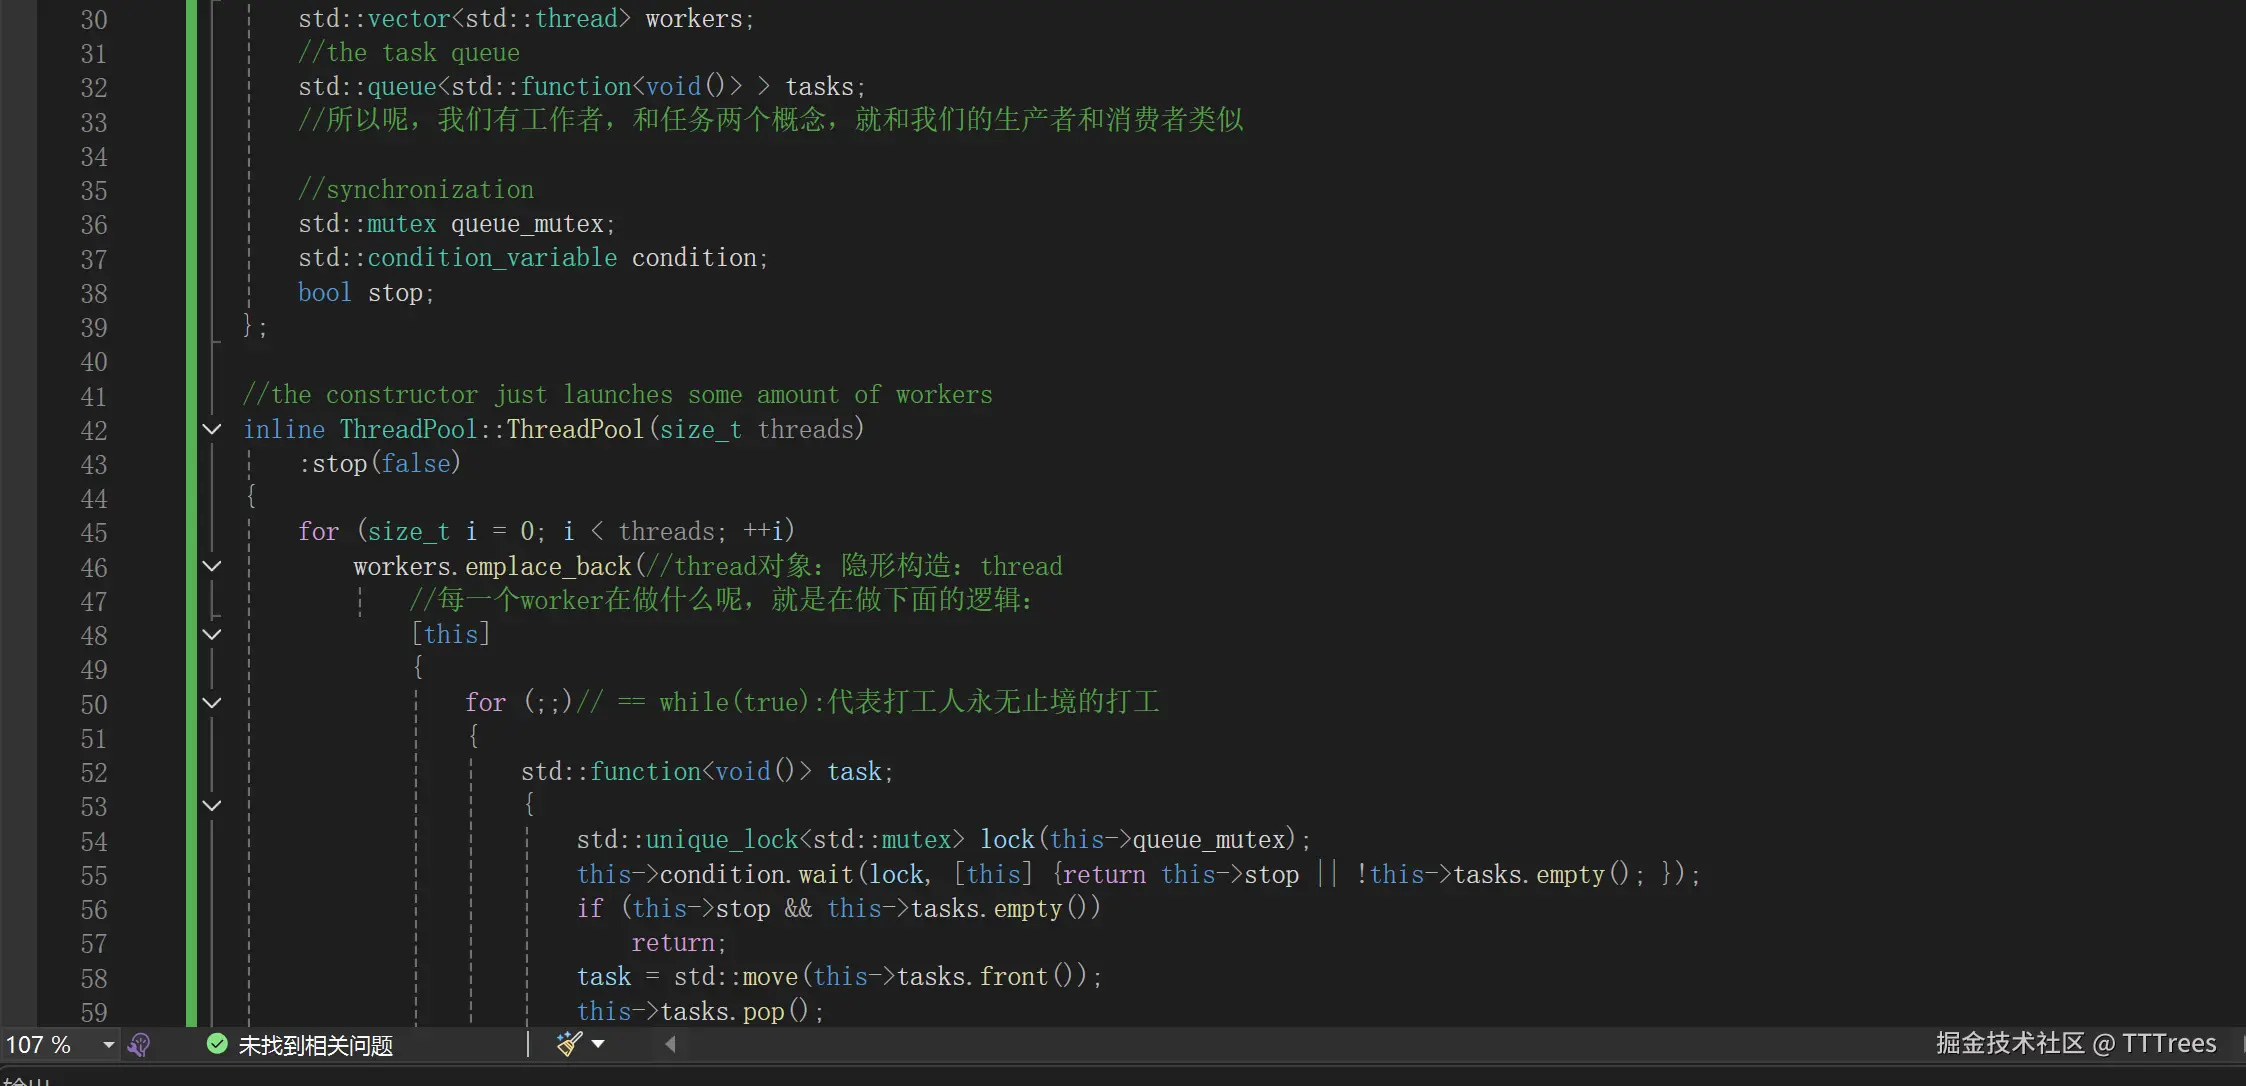Collapse the inner brace block at line 53
The image size is (2246, 1086).
pyautogui.click(x=212, y=806)
